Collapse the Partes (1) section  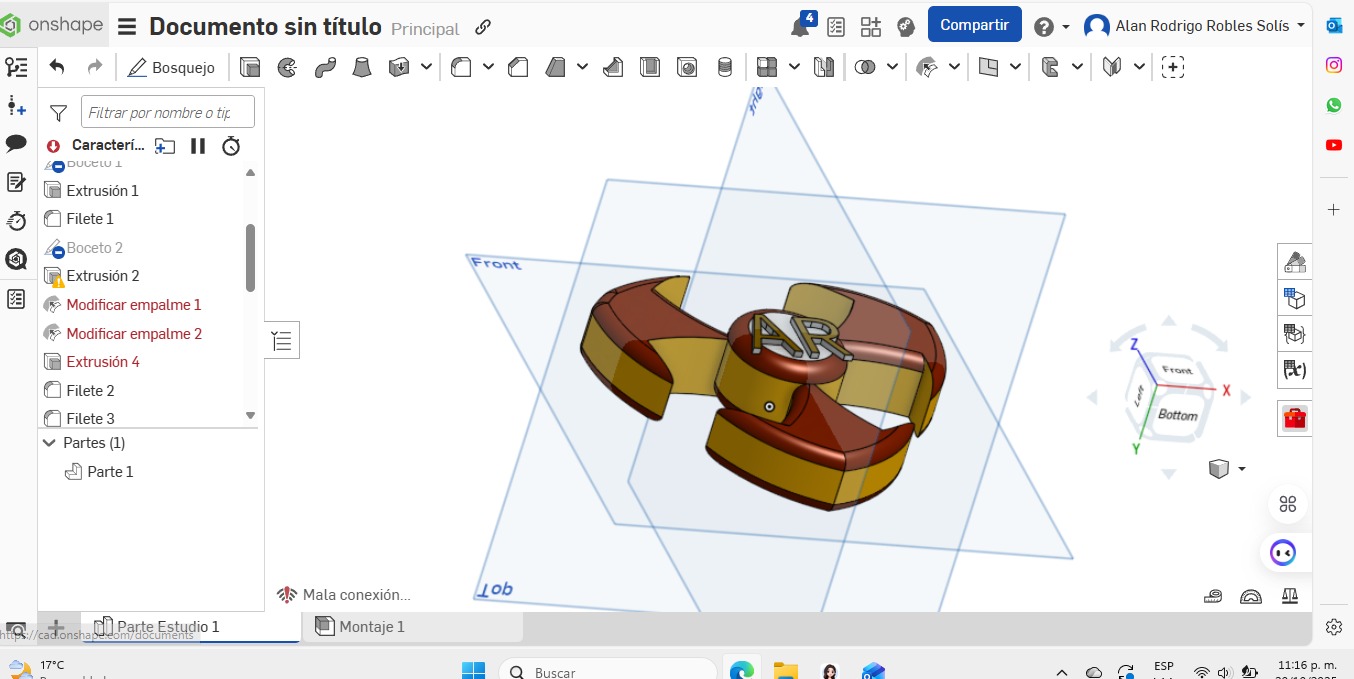[x=49, y=442]
